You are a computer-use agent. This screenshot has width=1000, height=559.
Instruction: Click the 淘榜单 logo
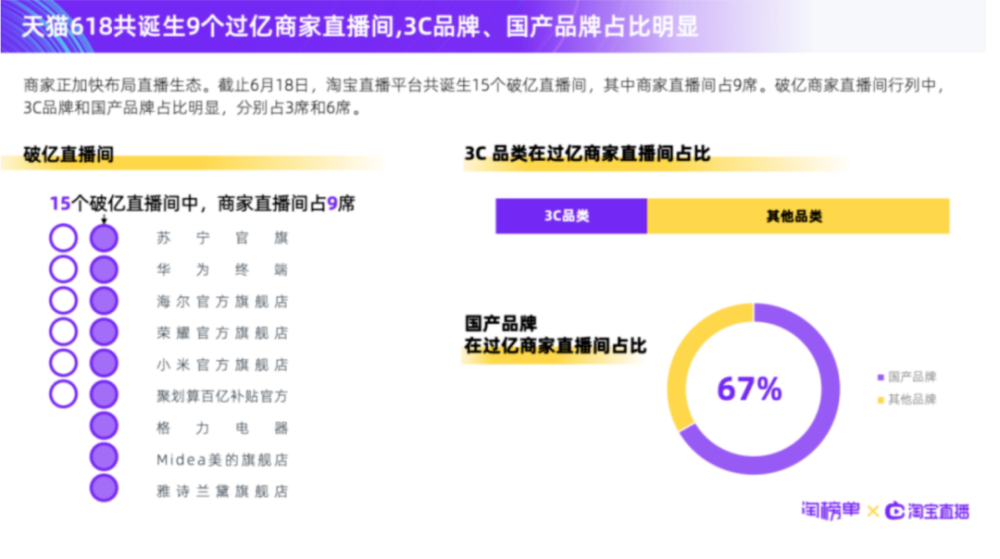[x=830, y=511]
